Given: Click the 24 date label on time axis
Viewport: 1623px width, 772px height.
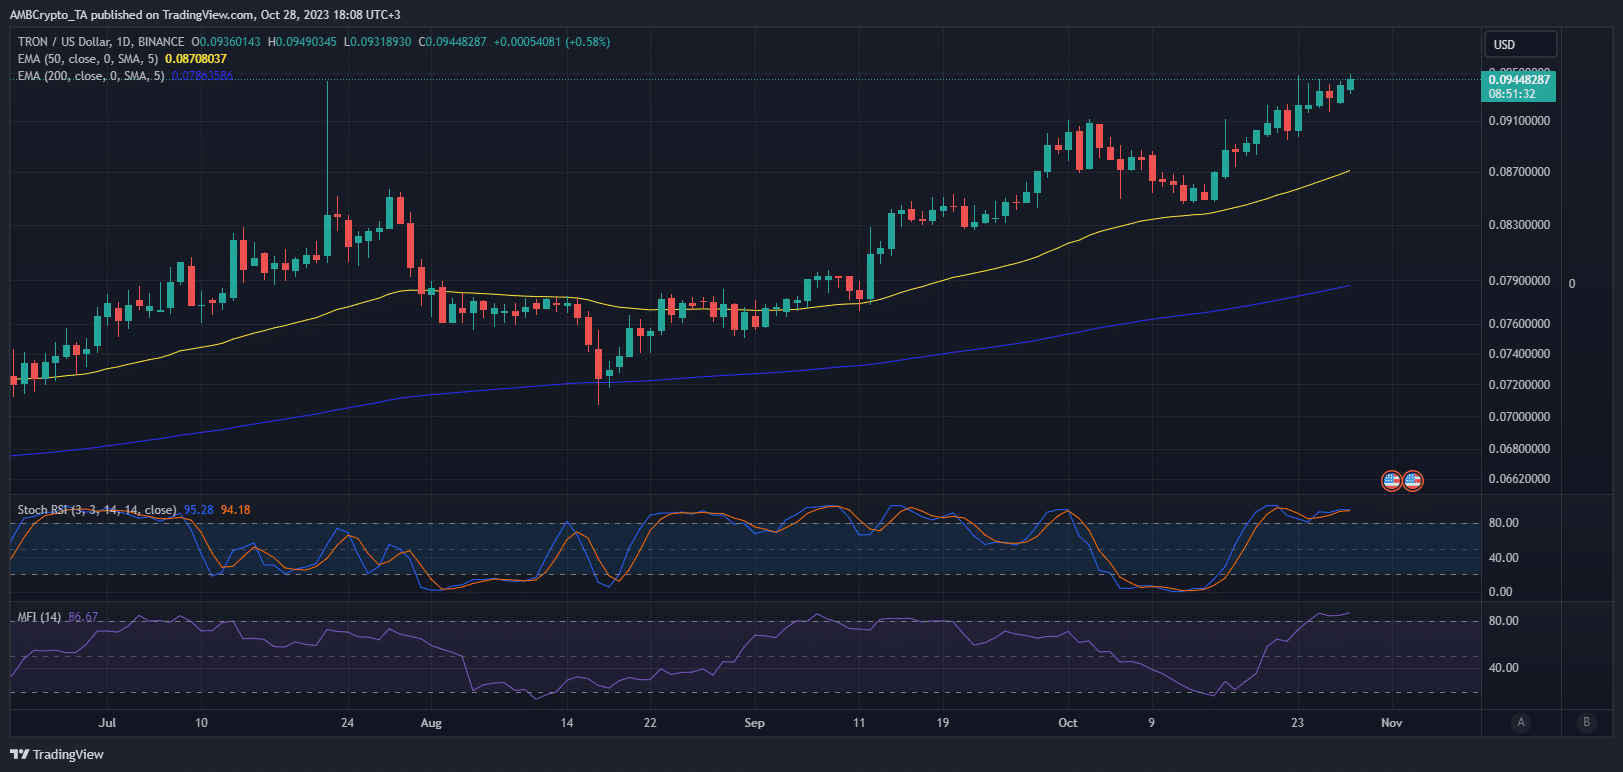Looking at the screenshot, I should 347,723.
